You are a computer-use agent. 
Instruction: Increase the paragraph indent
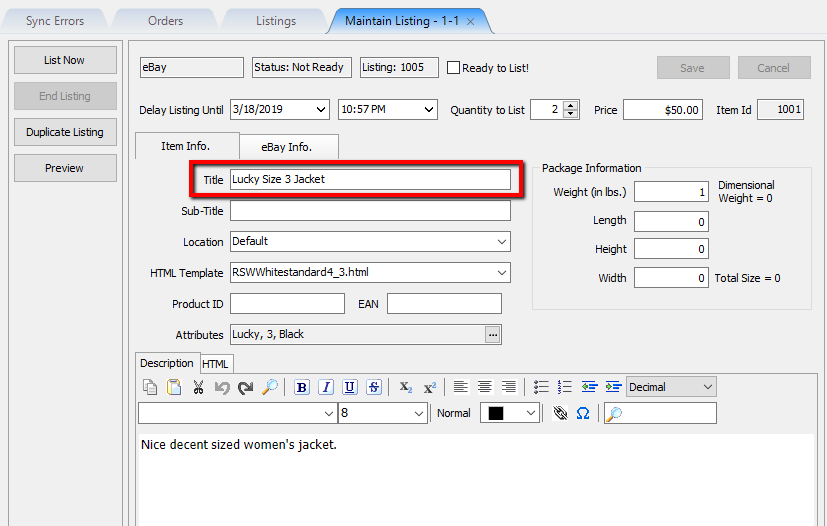(x=613, y=387)
